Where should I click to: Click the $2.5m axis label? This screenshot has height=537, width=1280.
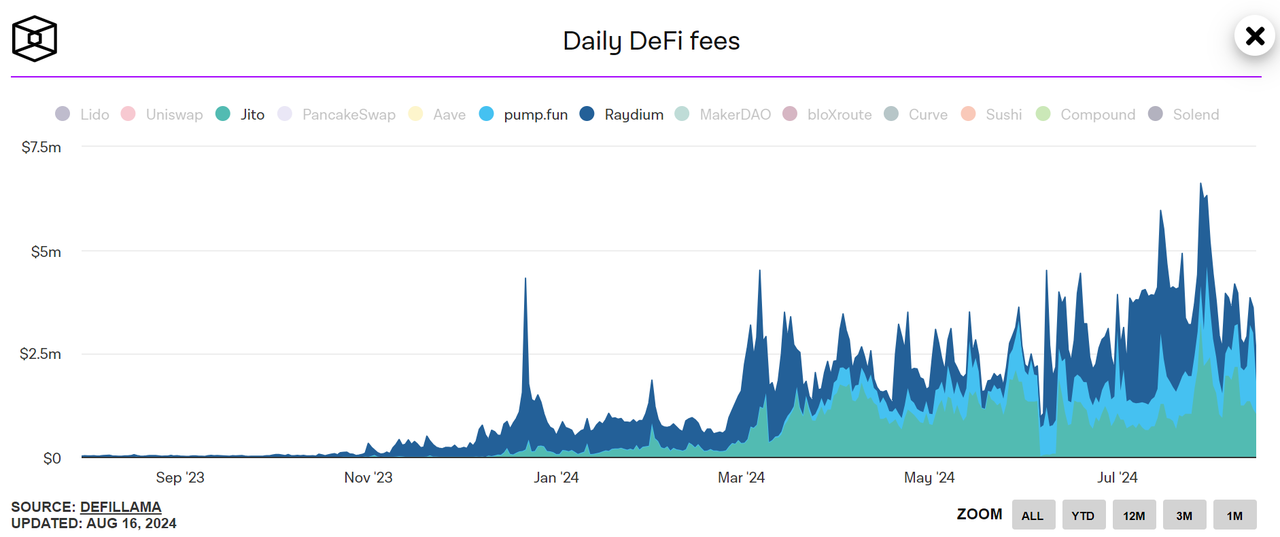41,354
